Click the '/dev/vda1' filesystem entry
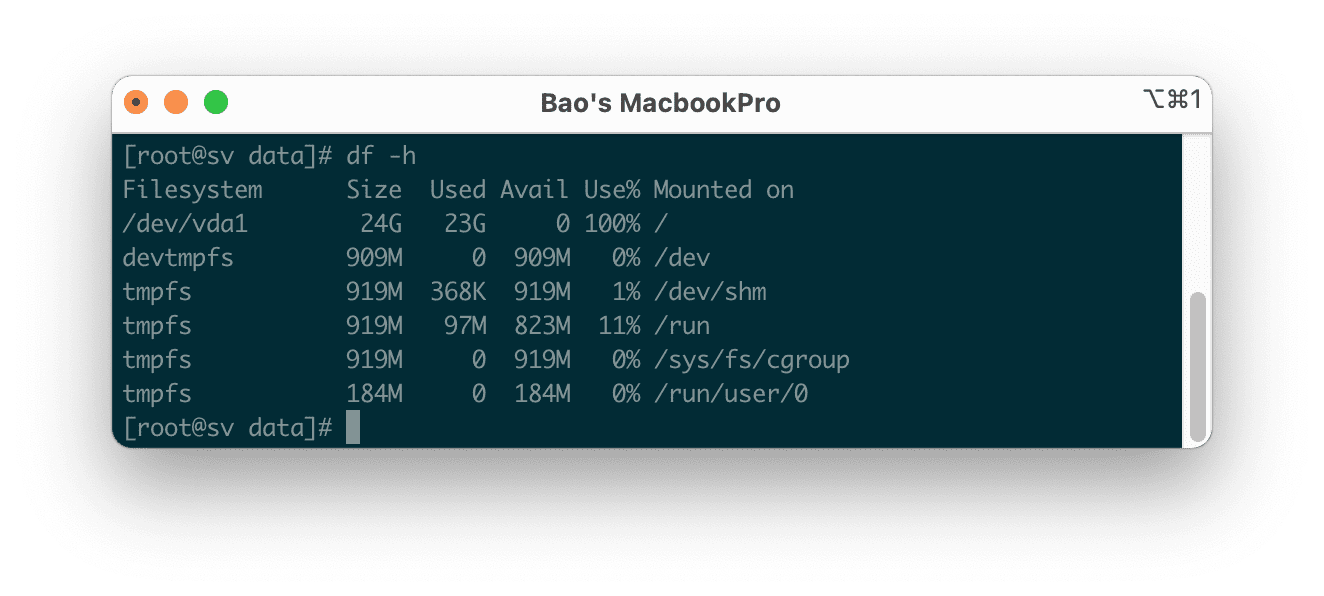 click(x=185, y=224)
